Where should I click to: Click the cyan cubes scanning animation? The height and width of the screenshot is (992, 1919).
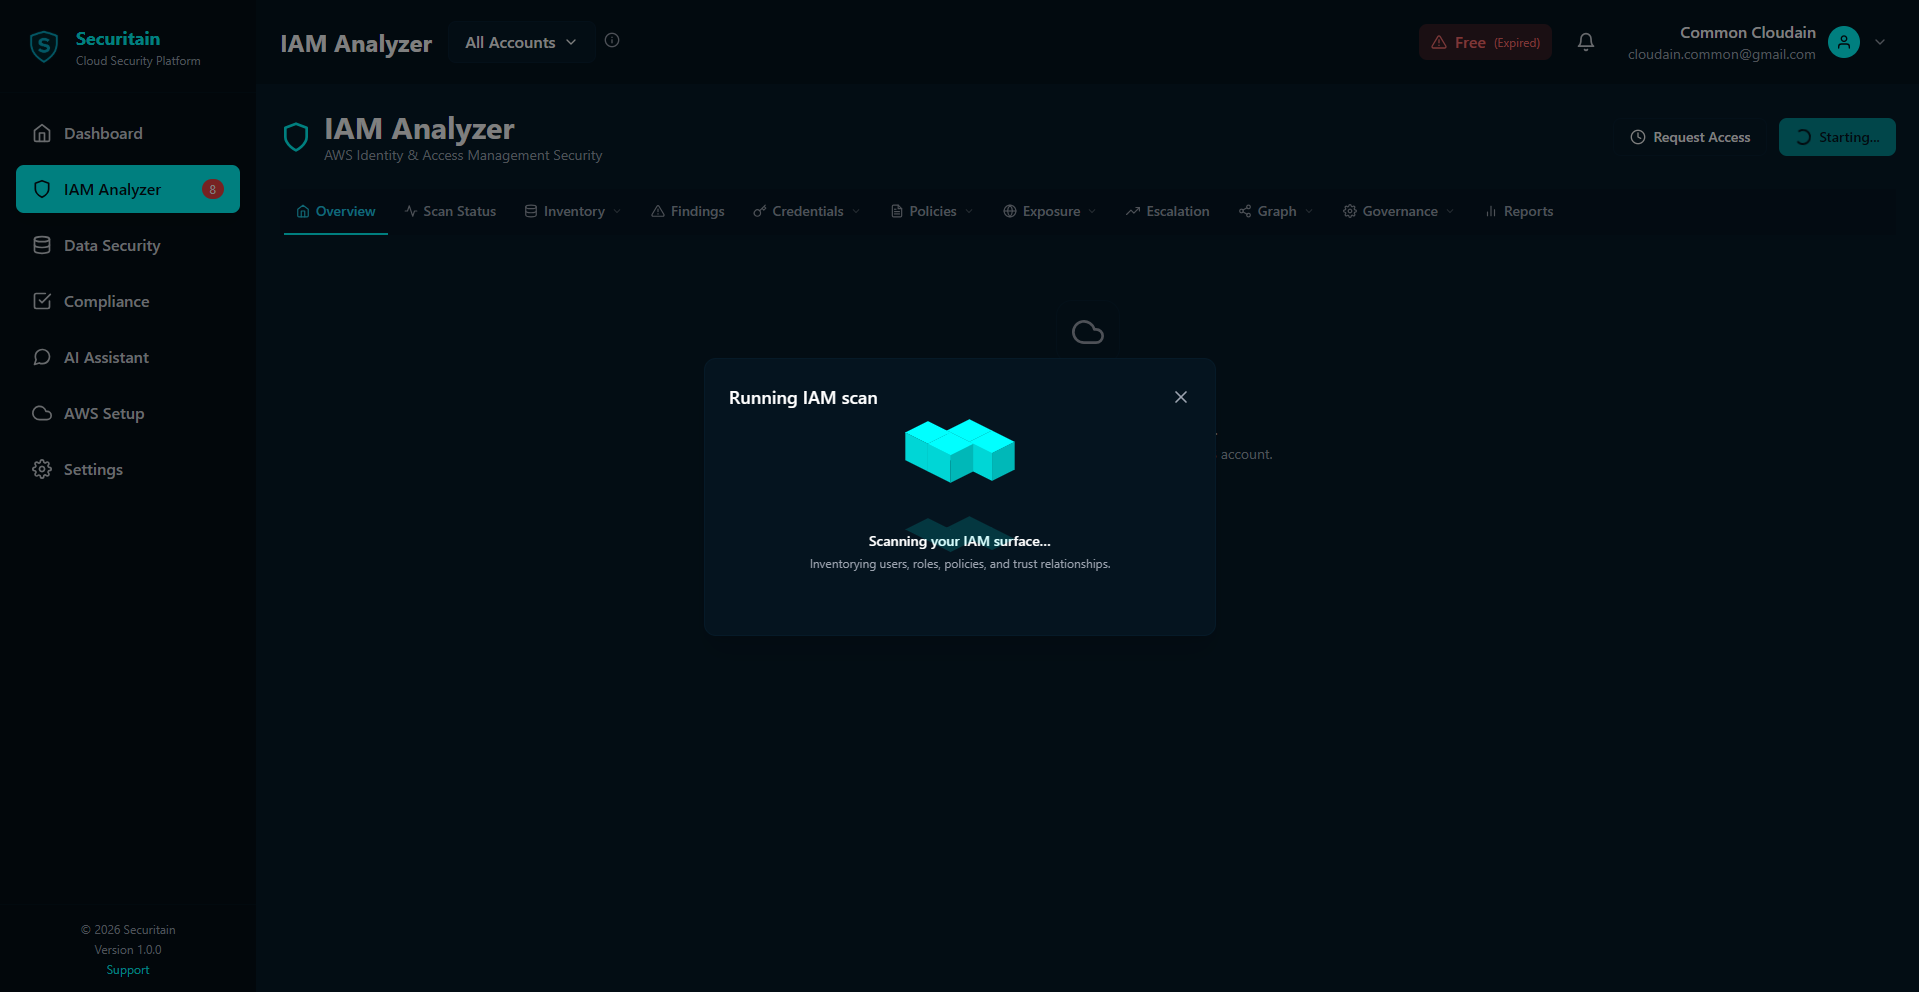tap(960, 451)
